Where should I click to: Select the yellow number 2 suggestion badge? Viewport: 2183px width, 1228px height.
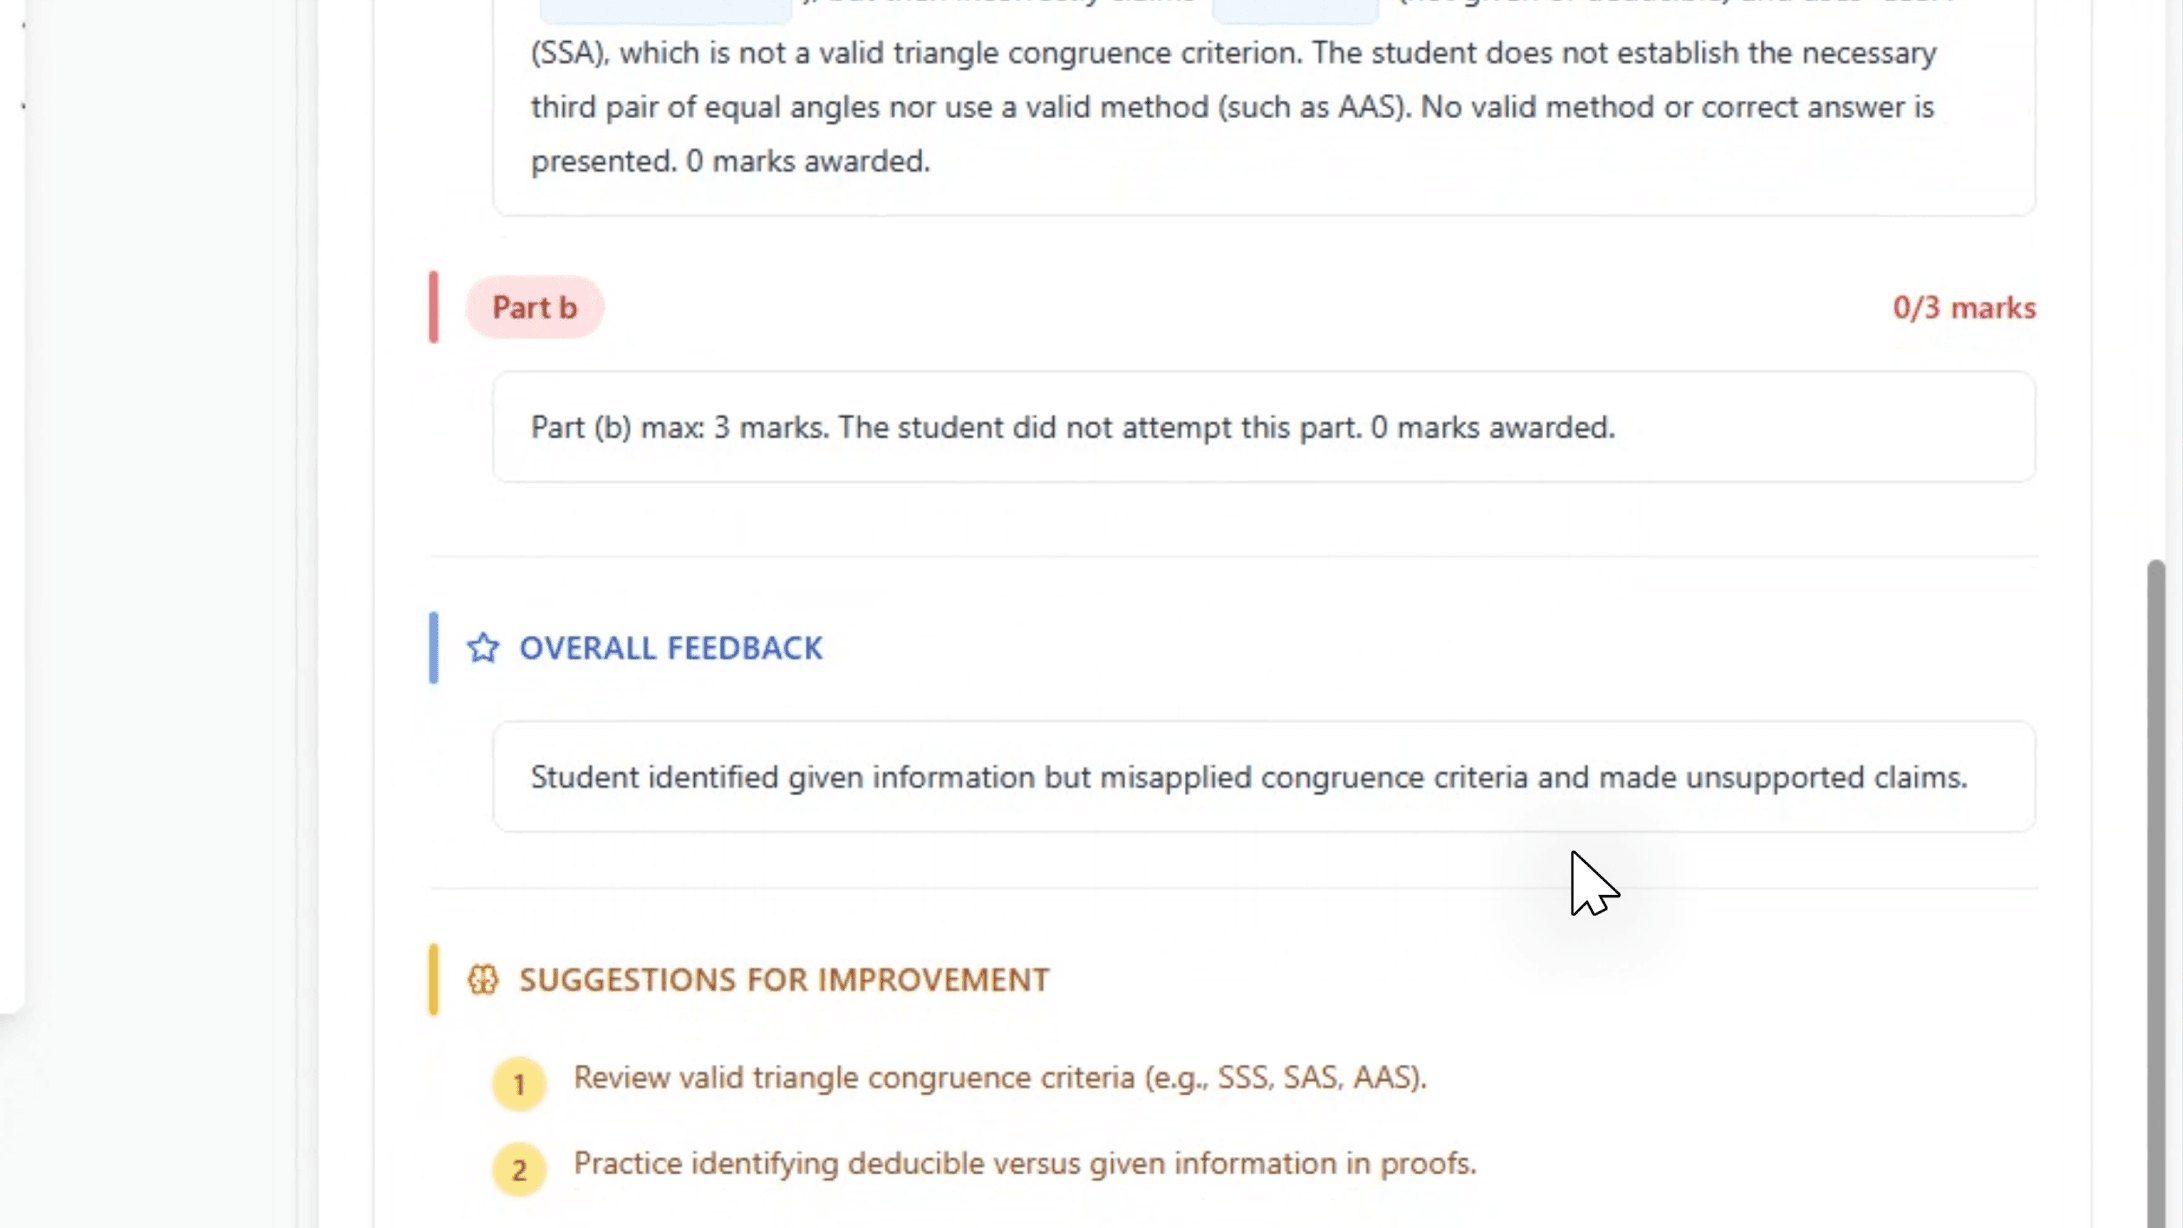[x=519, y=1169]
